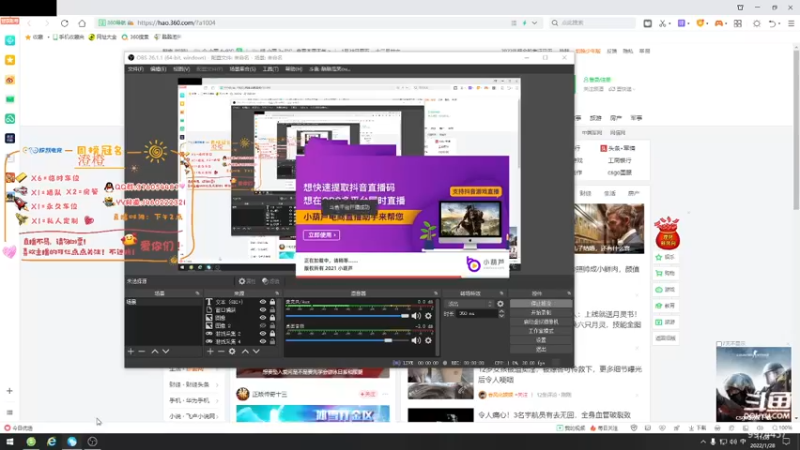Viewport: 800px width, 450px height.
Task: Open the OBS 帮助(H) menu
Action: [293, 69]
